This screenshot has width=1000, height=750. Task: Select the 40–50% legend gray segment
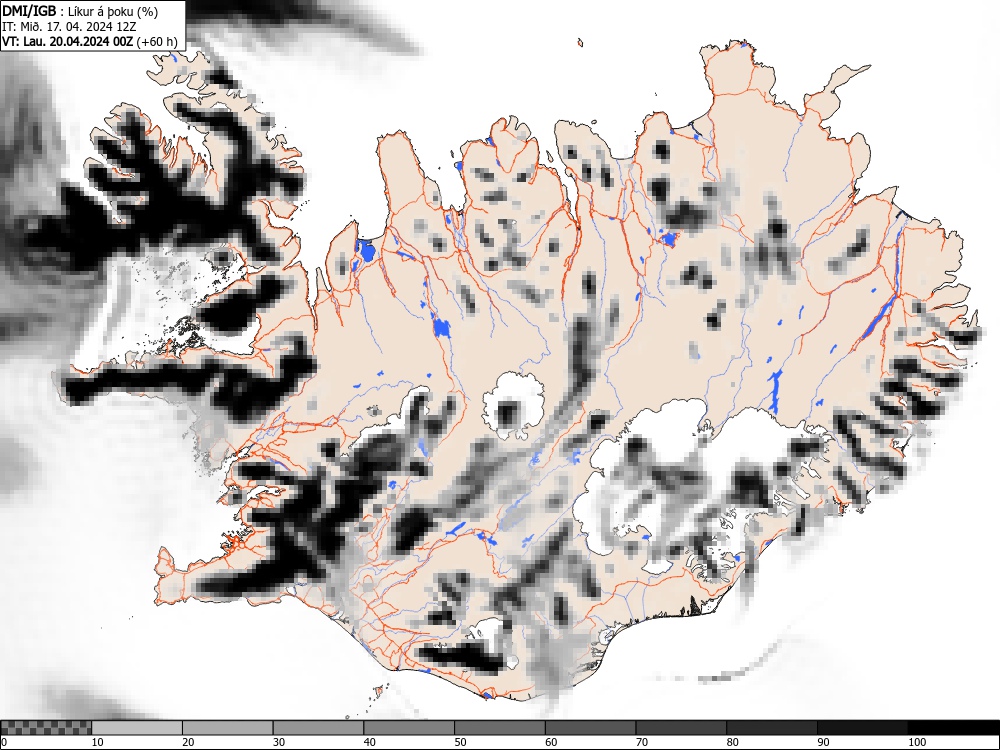click(409, 728)
